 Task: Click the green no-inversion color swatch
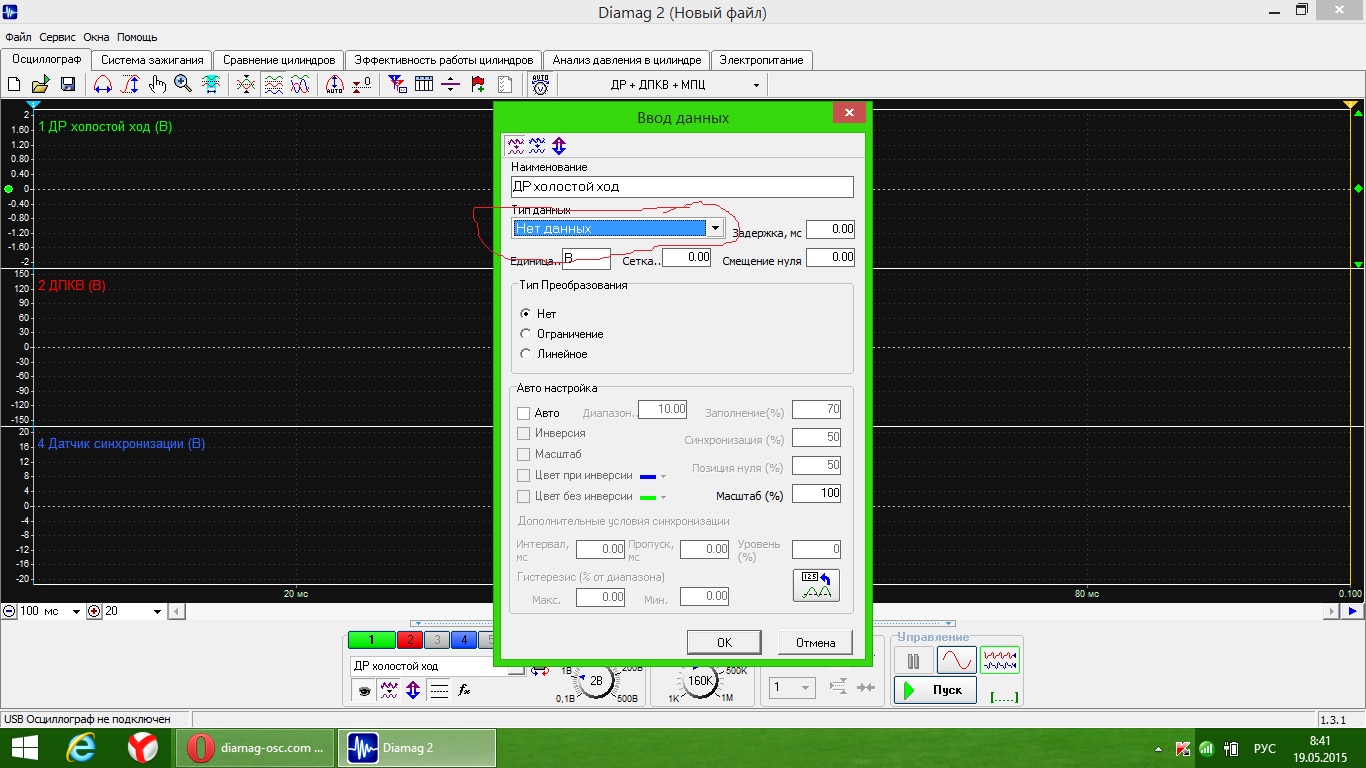(x=647, y=497)
